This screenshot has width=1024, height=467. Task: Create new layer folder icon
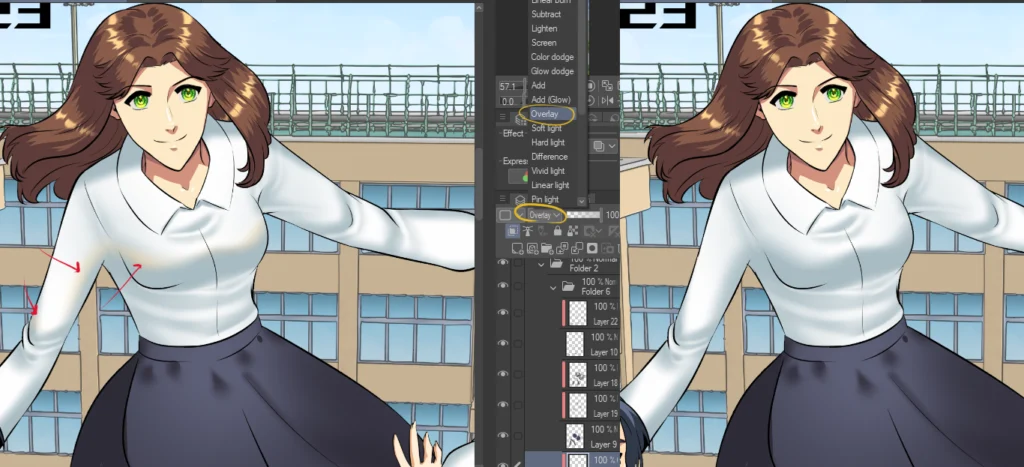point(547,248)
